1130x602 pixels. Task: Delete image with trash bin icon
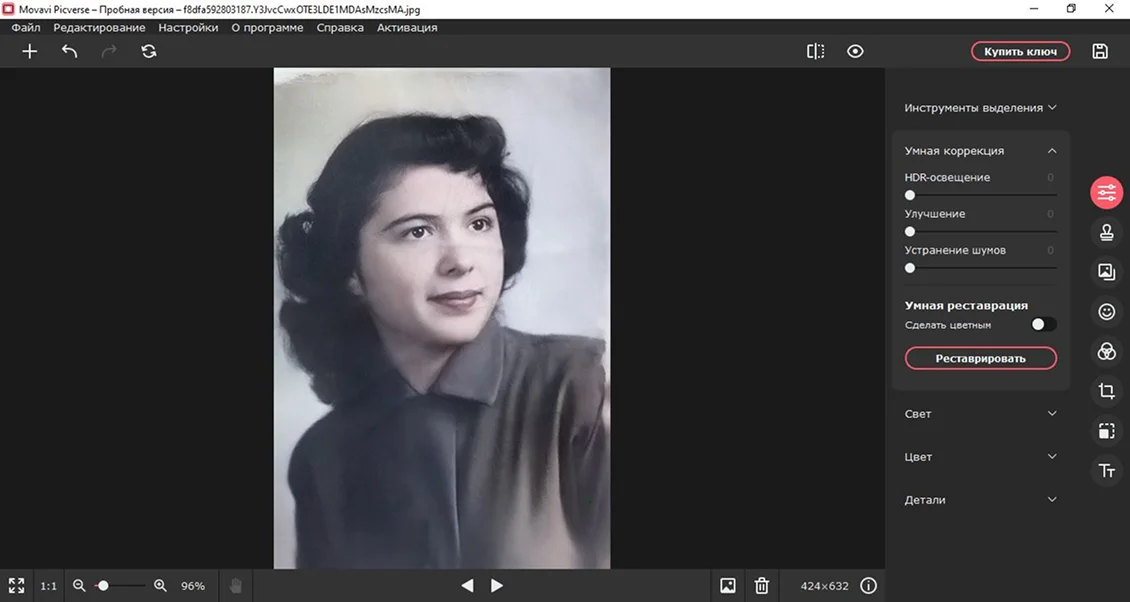click(x=761, y=586)
